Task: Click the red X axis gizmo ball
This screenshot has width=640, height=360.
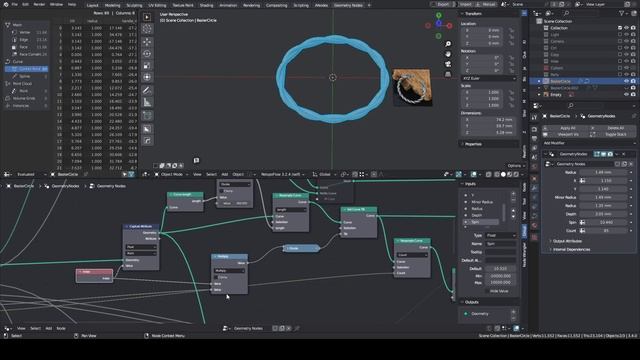Action: [x=449, y=26]
